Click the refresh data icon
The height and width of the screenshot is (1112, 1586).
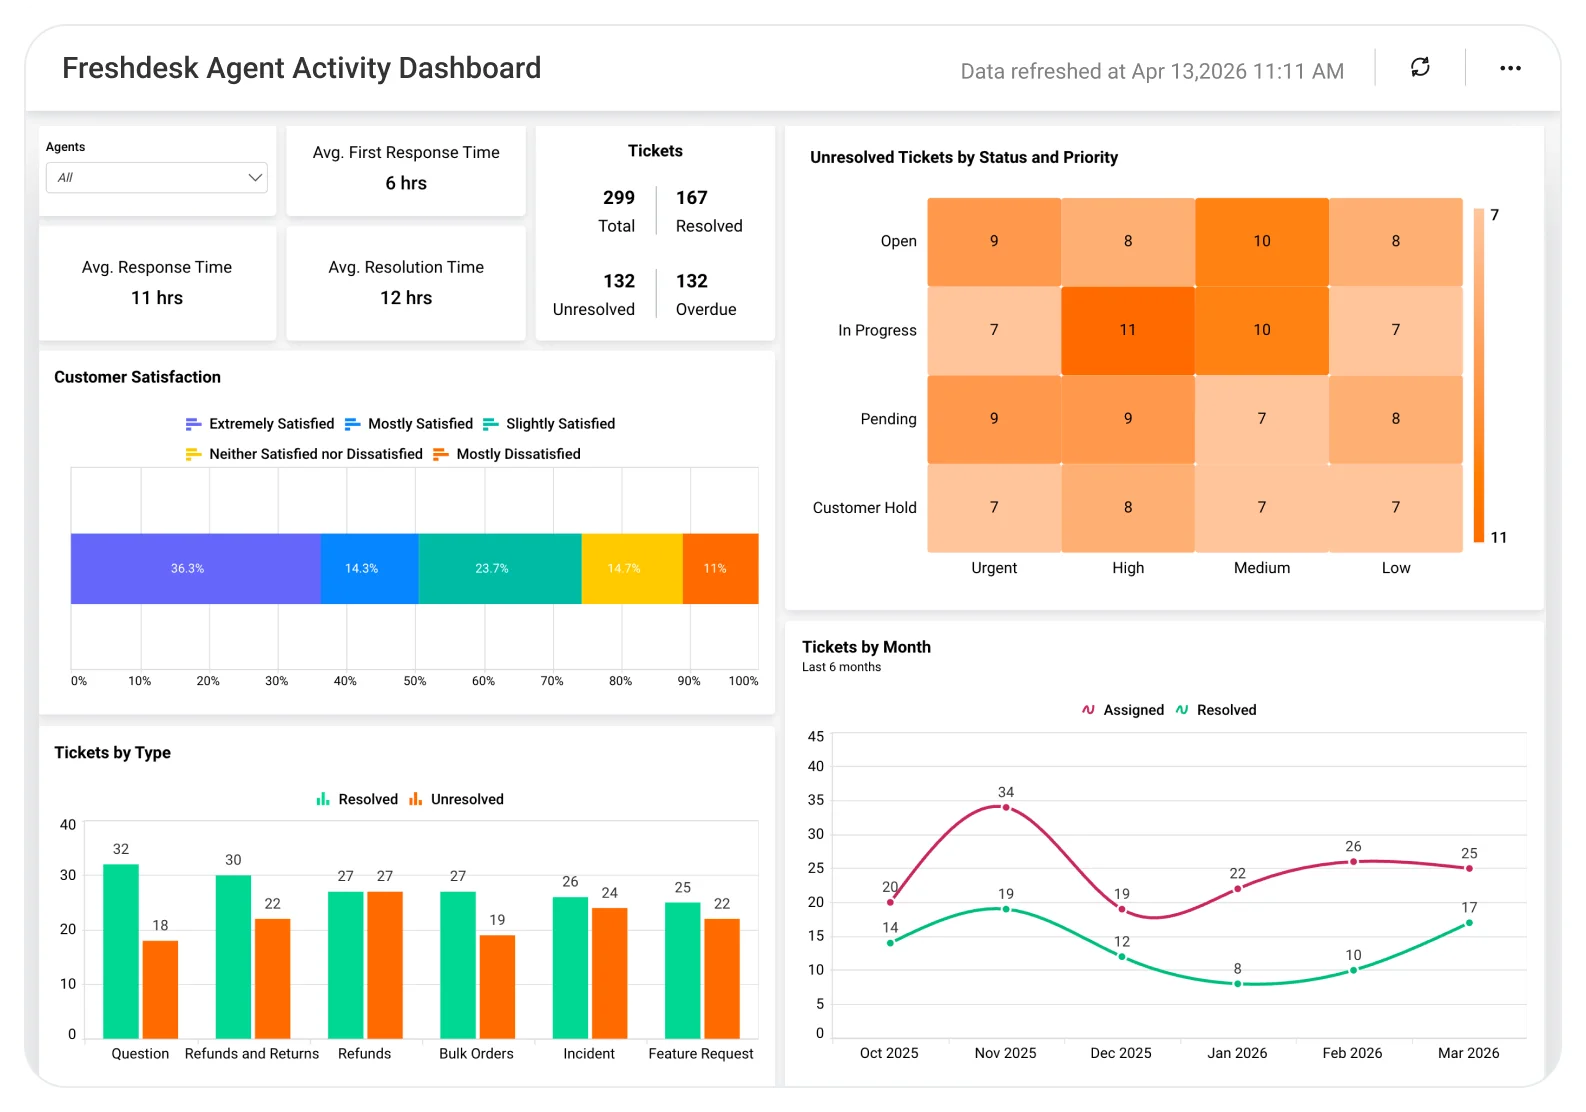pyautogui.click(x=1420, y=67)
